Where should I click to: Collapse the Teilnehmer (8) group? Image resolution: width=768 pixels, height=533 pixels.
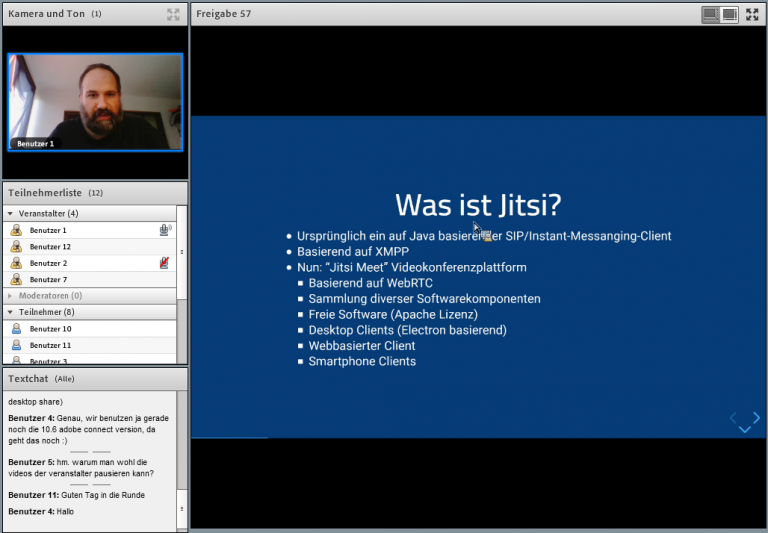click(10, 312)
